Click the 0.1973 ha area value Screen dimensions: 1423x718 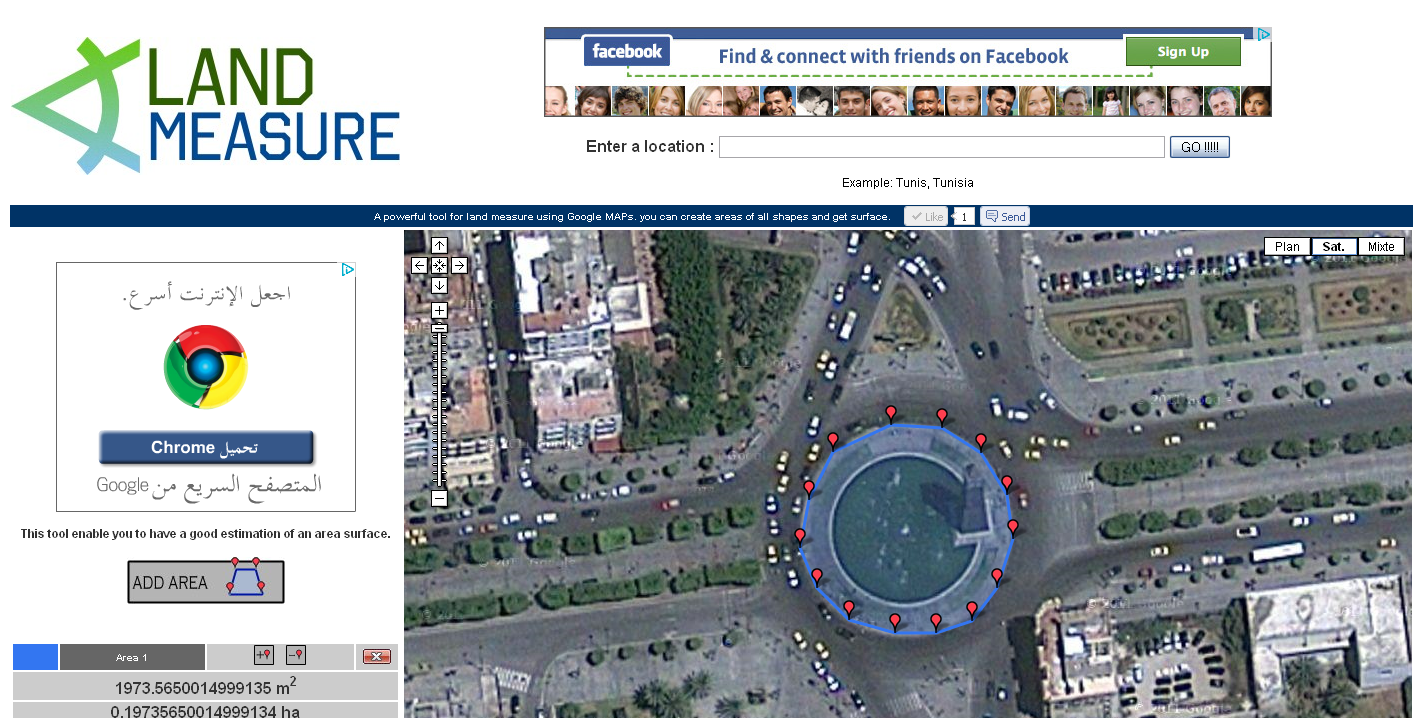(x=205, y=712)
